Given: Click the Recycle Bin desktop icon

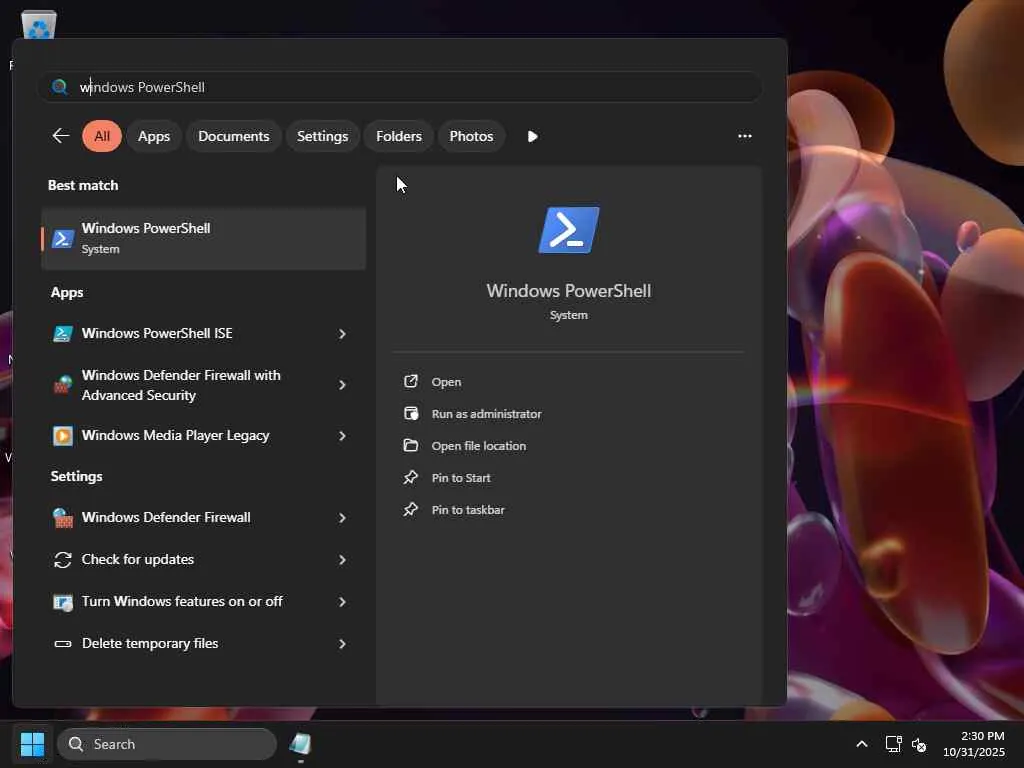Looking at the screenshot, I should pos(39,25).
